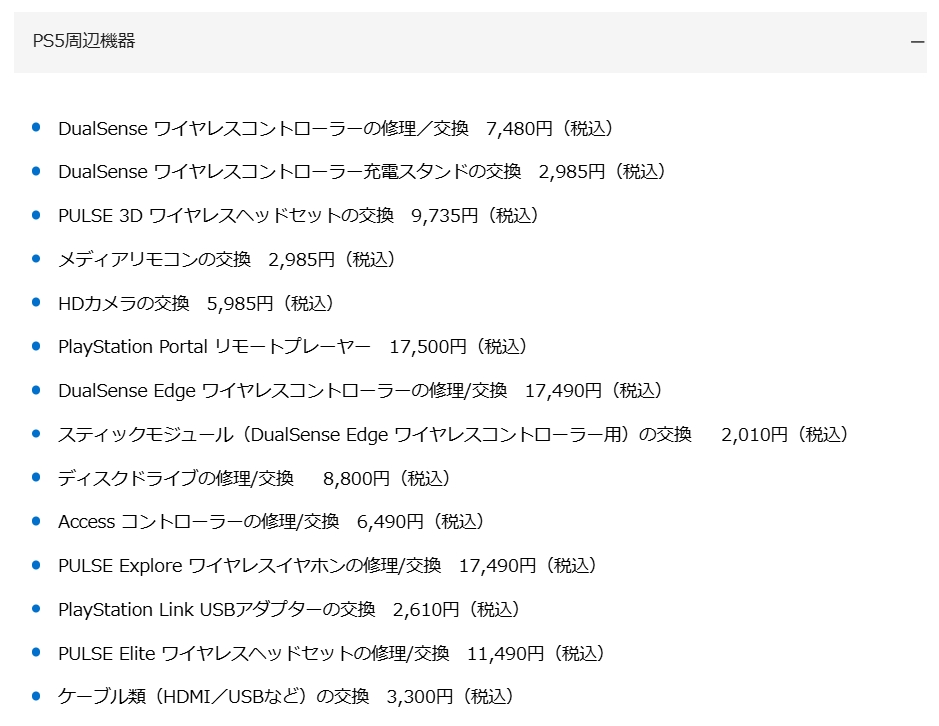The image size is (939, 726).
Task: Click the スティックモジュール exchange entry
Action: coord(375,435)
